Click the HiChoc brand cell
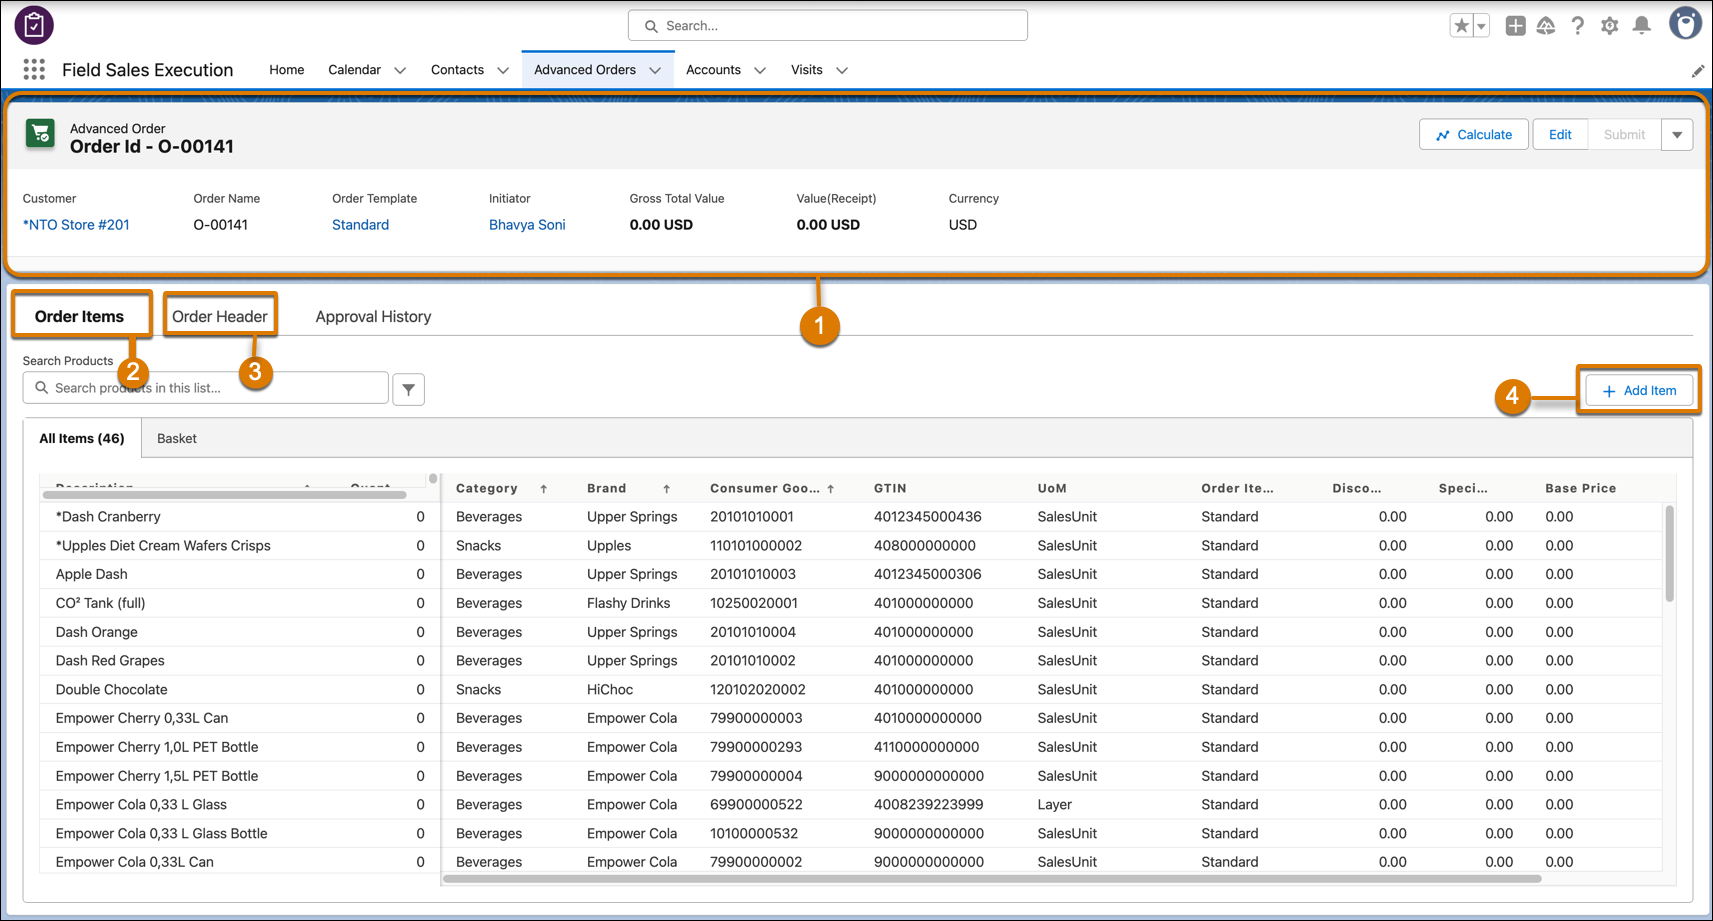The image size is (1713, 921). (x=610, y=690)
